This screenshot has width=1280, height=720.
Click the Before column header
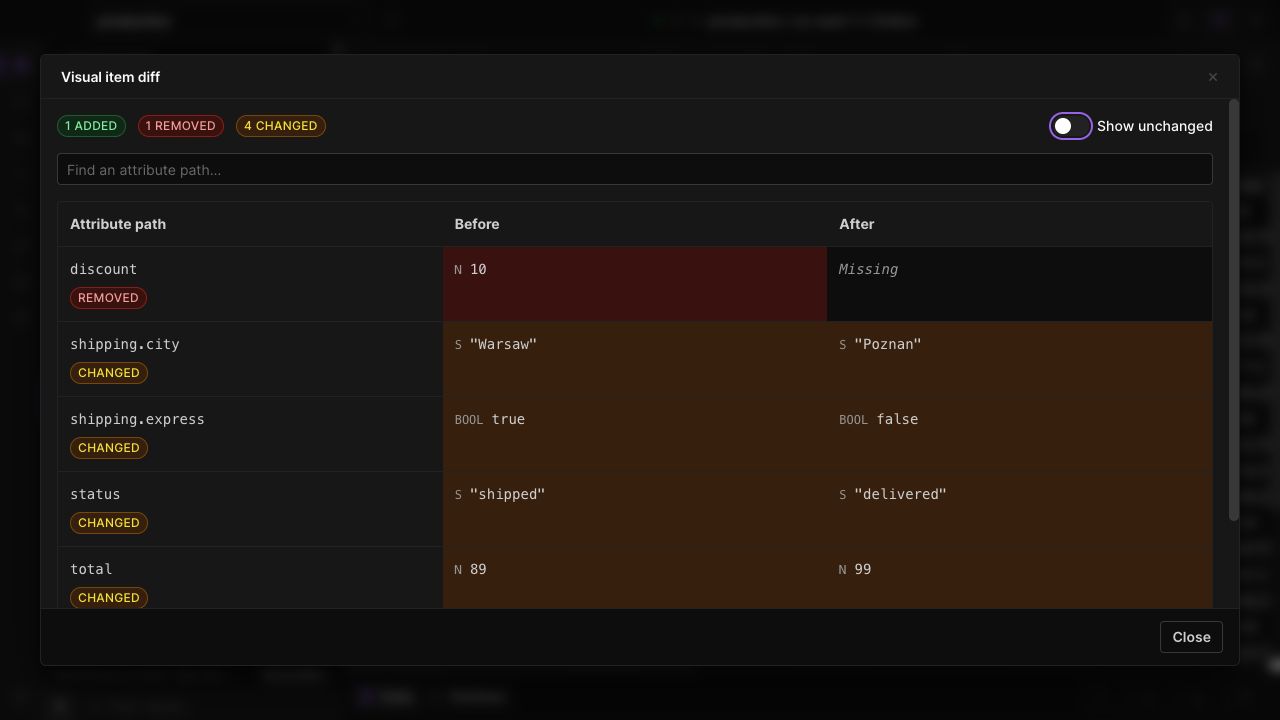coord(477,224)
